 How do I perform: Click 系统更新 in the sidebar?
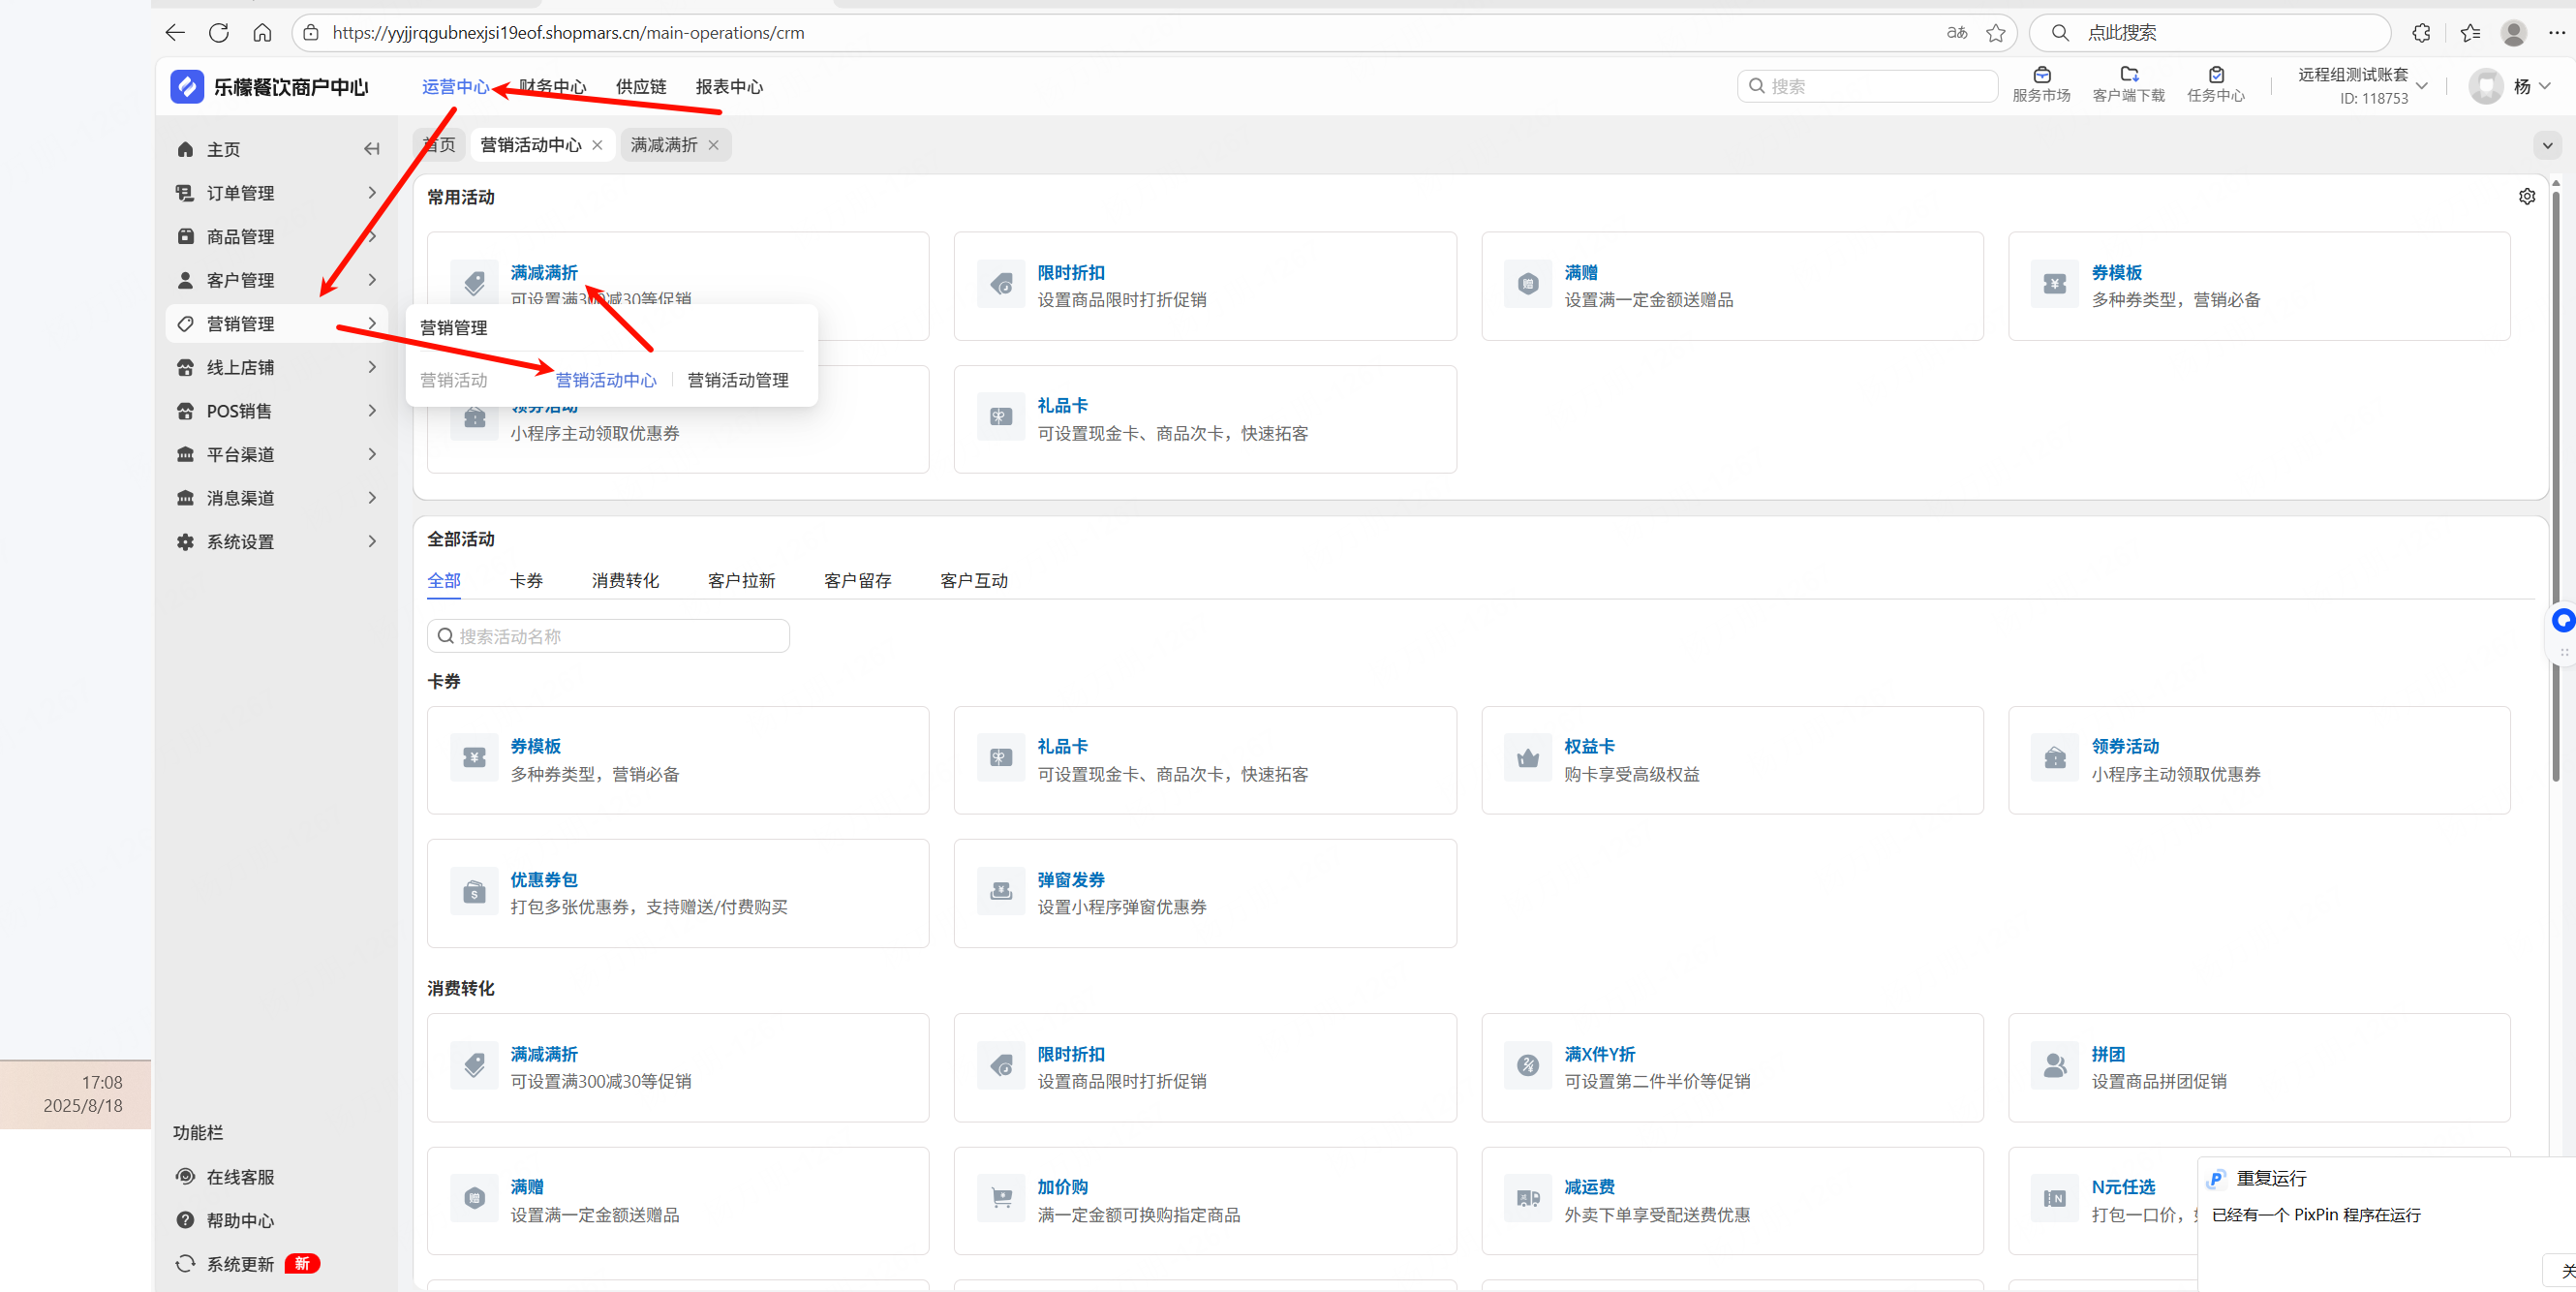240,1264
